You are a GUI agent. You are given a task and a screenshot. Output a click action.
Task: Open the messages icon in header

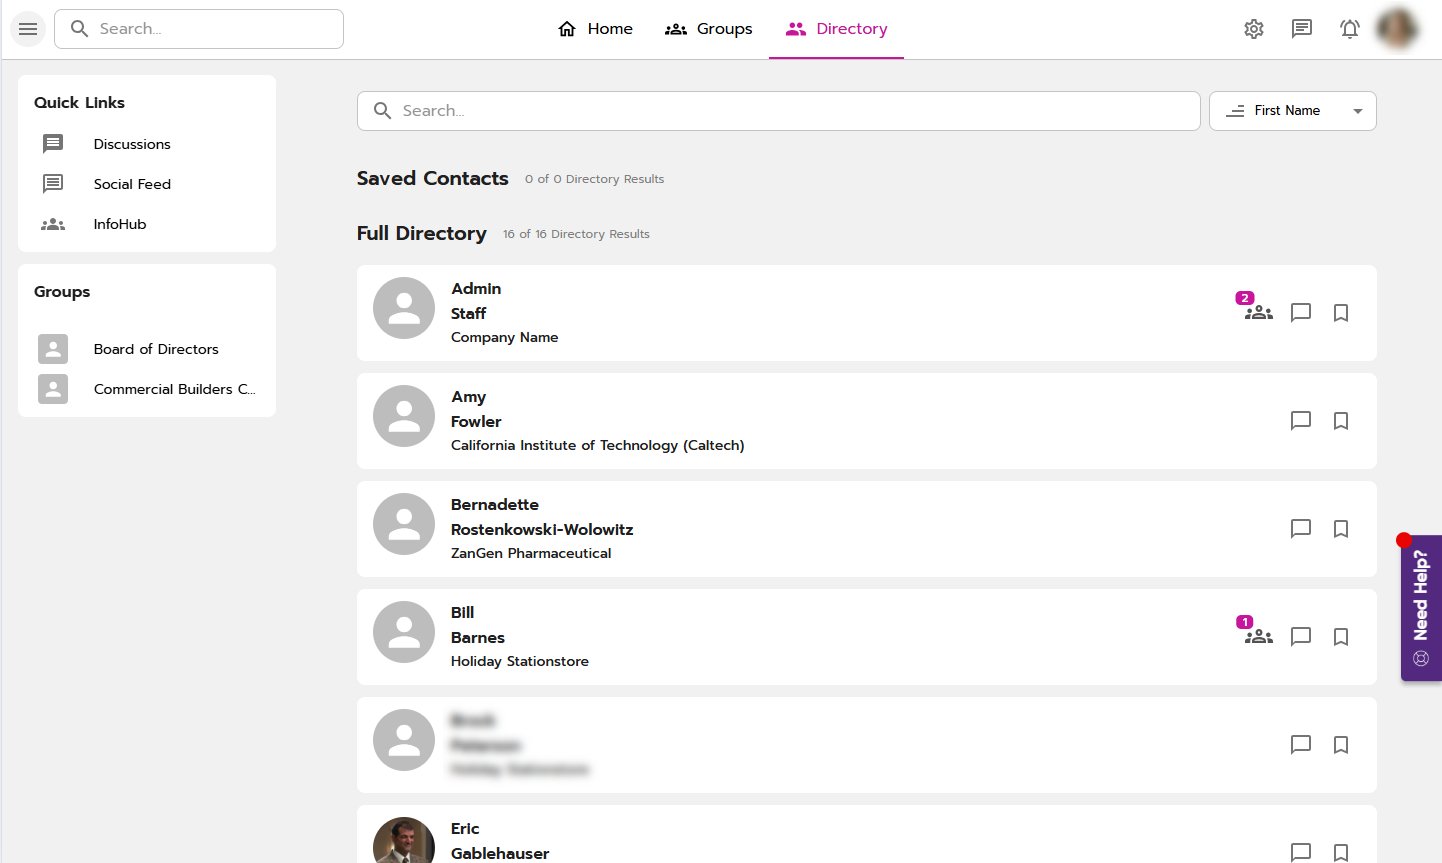point(1302,29)
